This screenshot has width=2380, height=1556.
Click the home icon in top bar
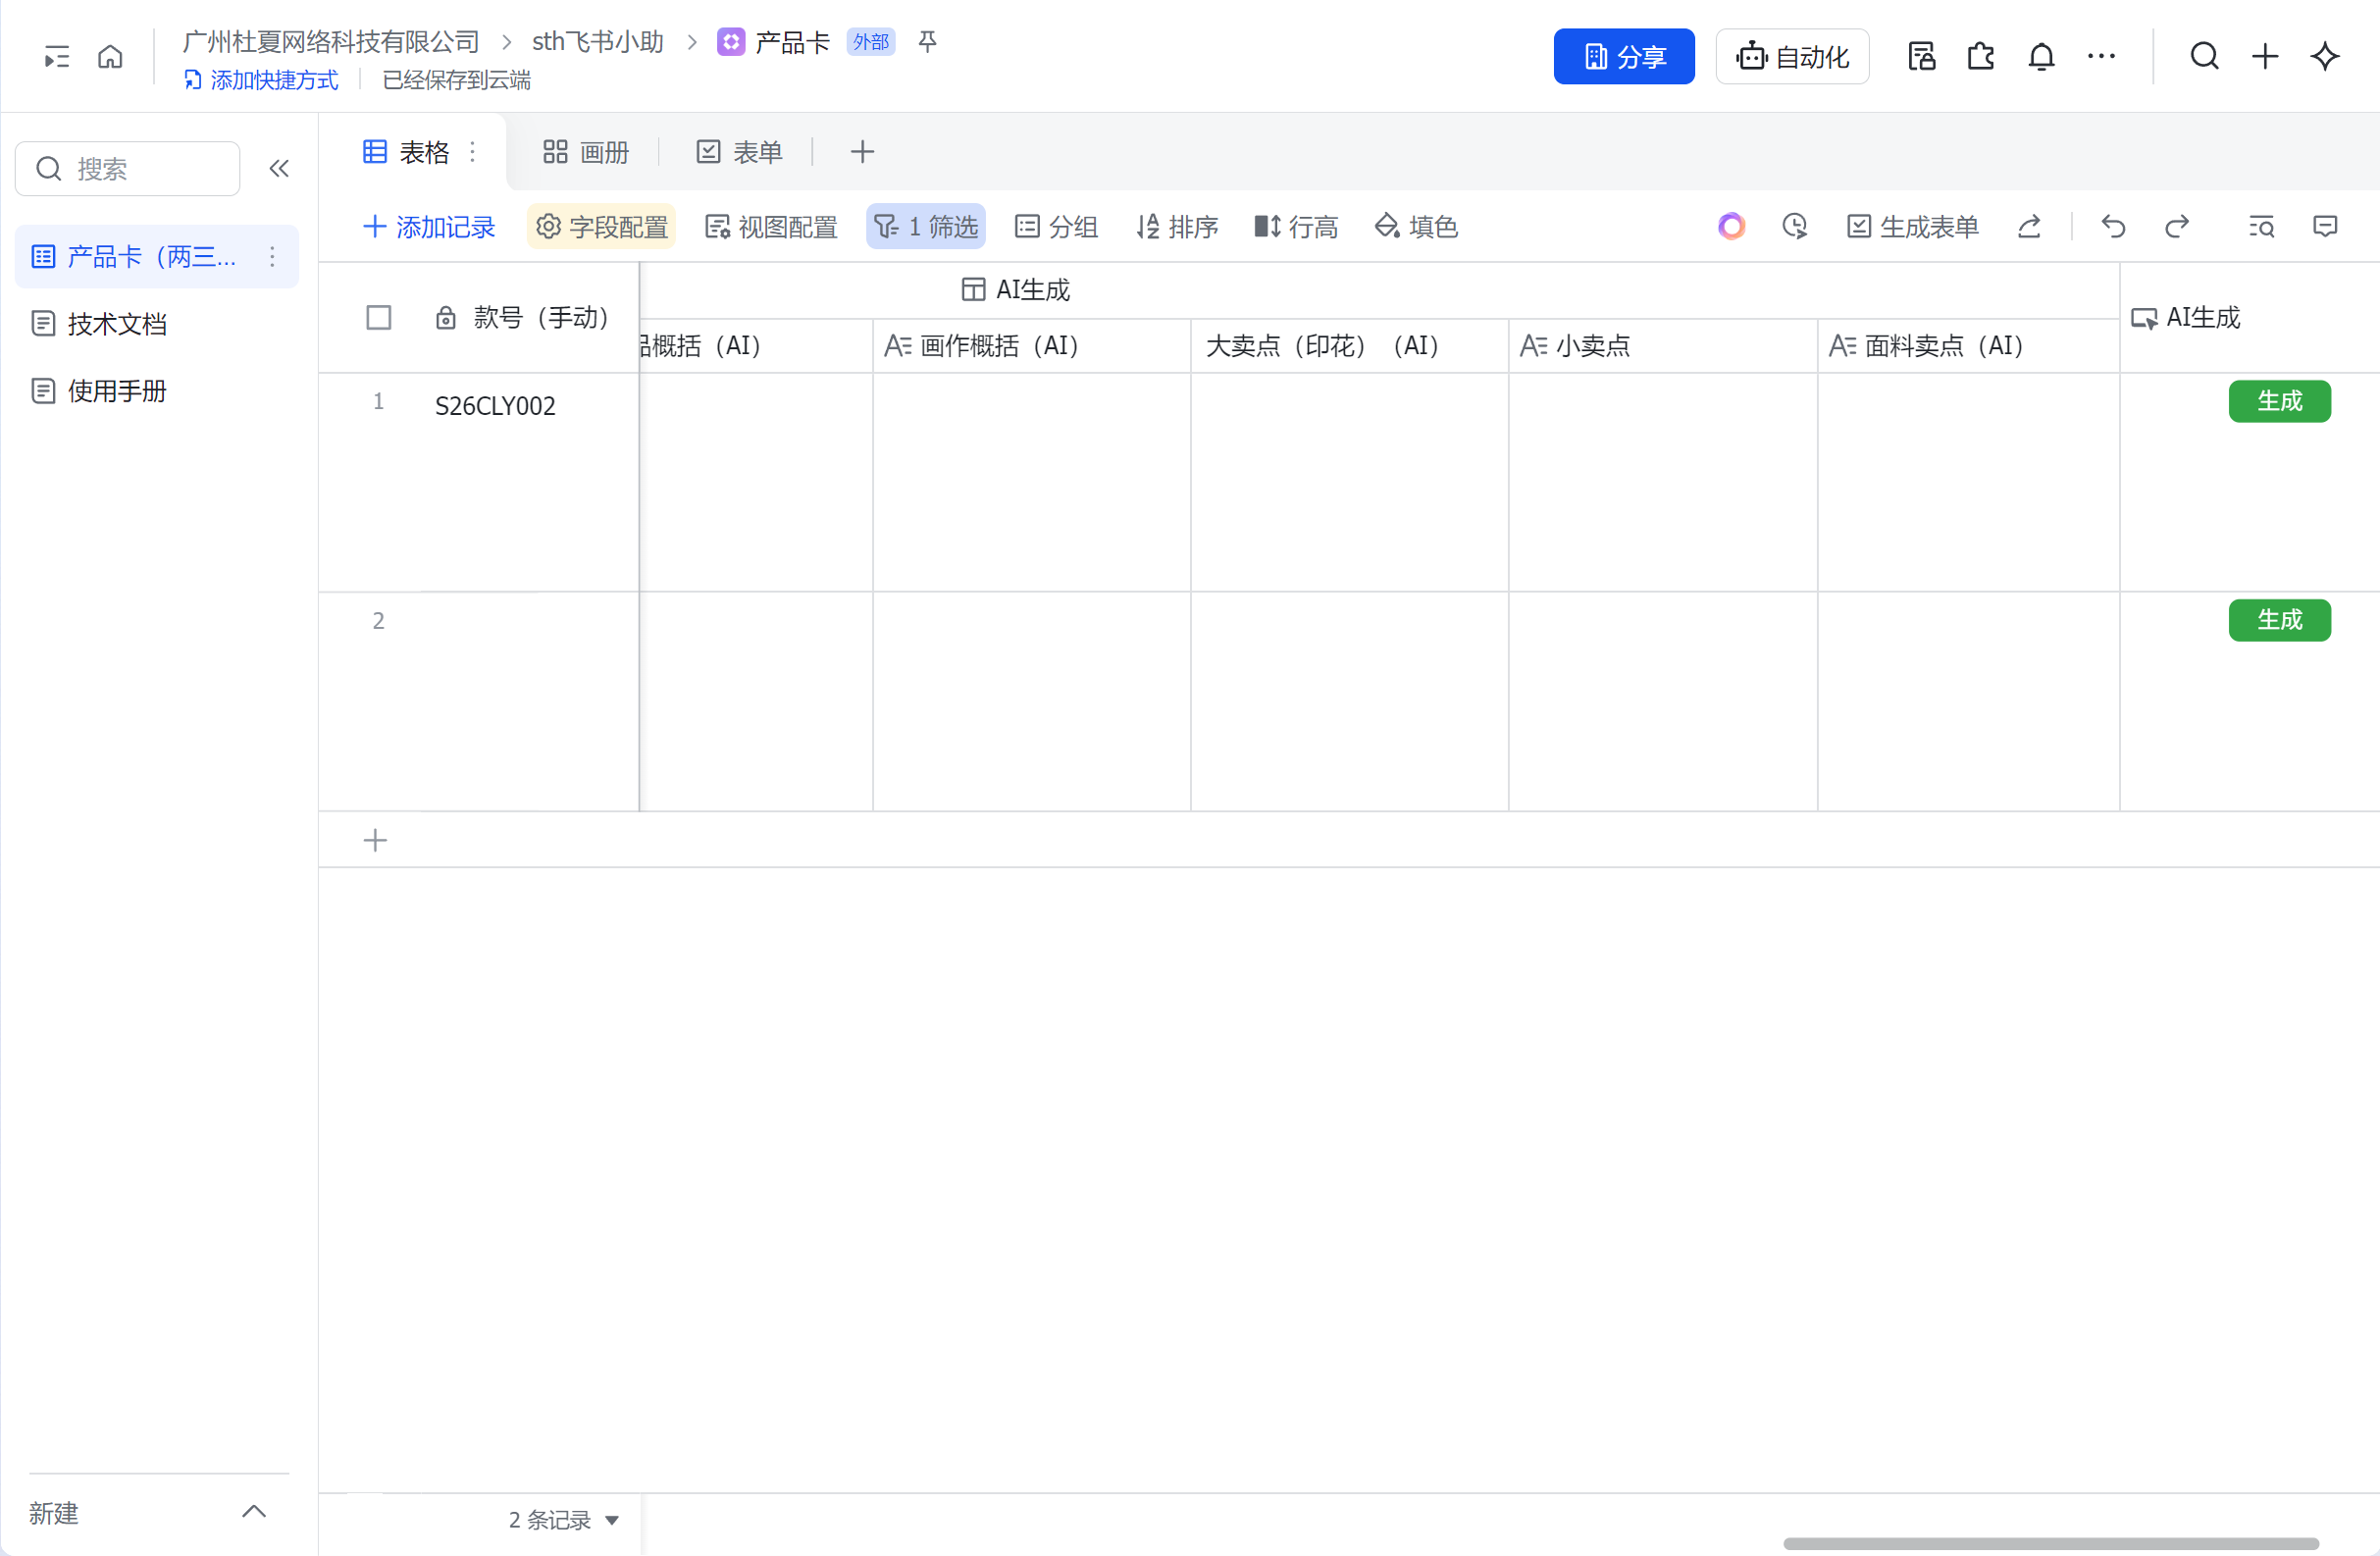[x=110, y=56]
